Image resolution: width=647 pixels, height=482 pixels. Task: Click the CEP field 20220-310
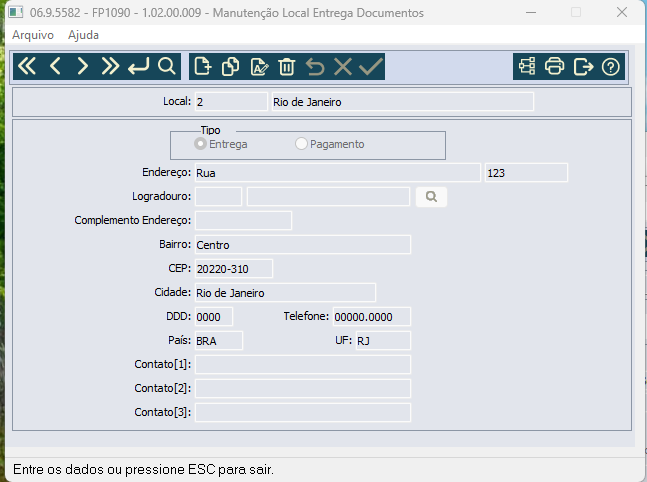click(x=234, y=269)
